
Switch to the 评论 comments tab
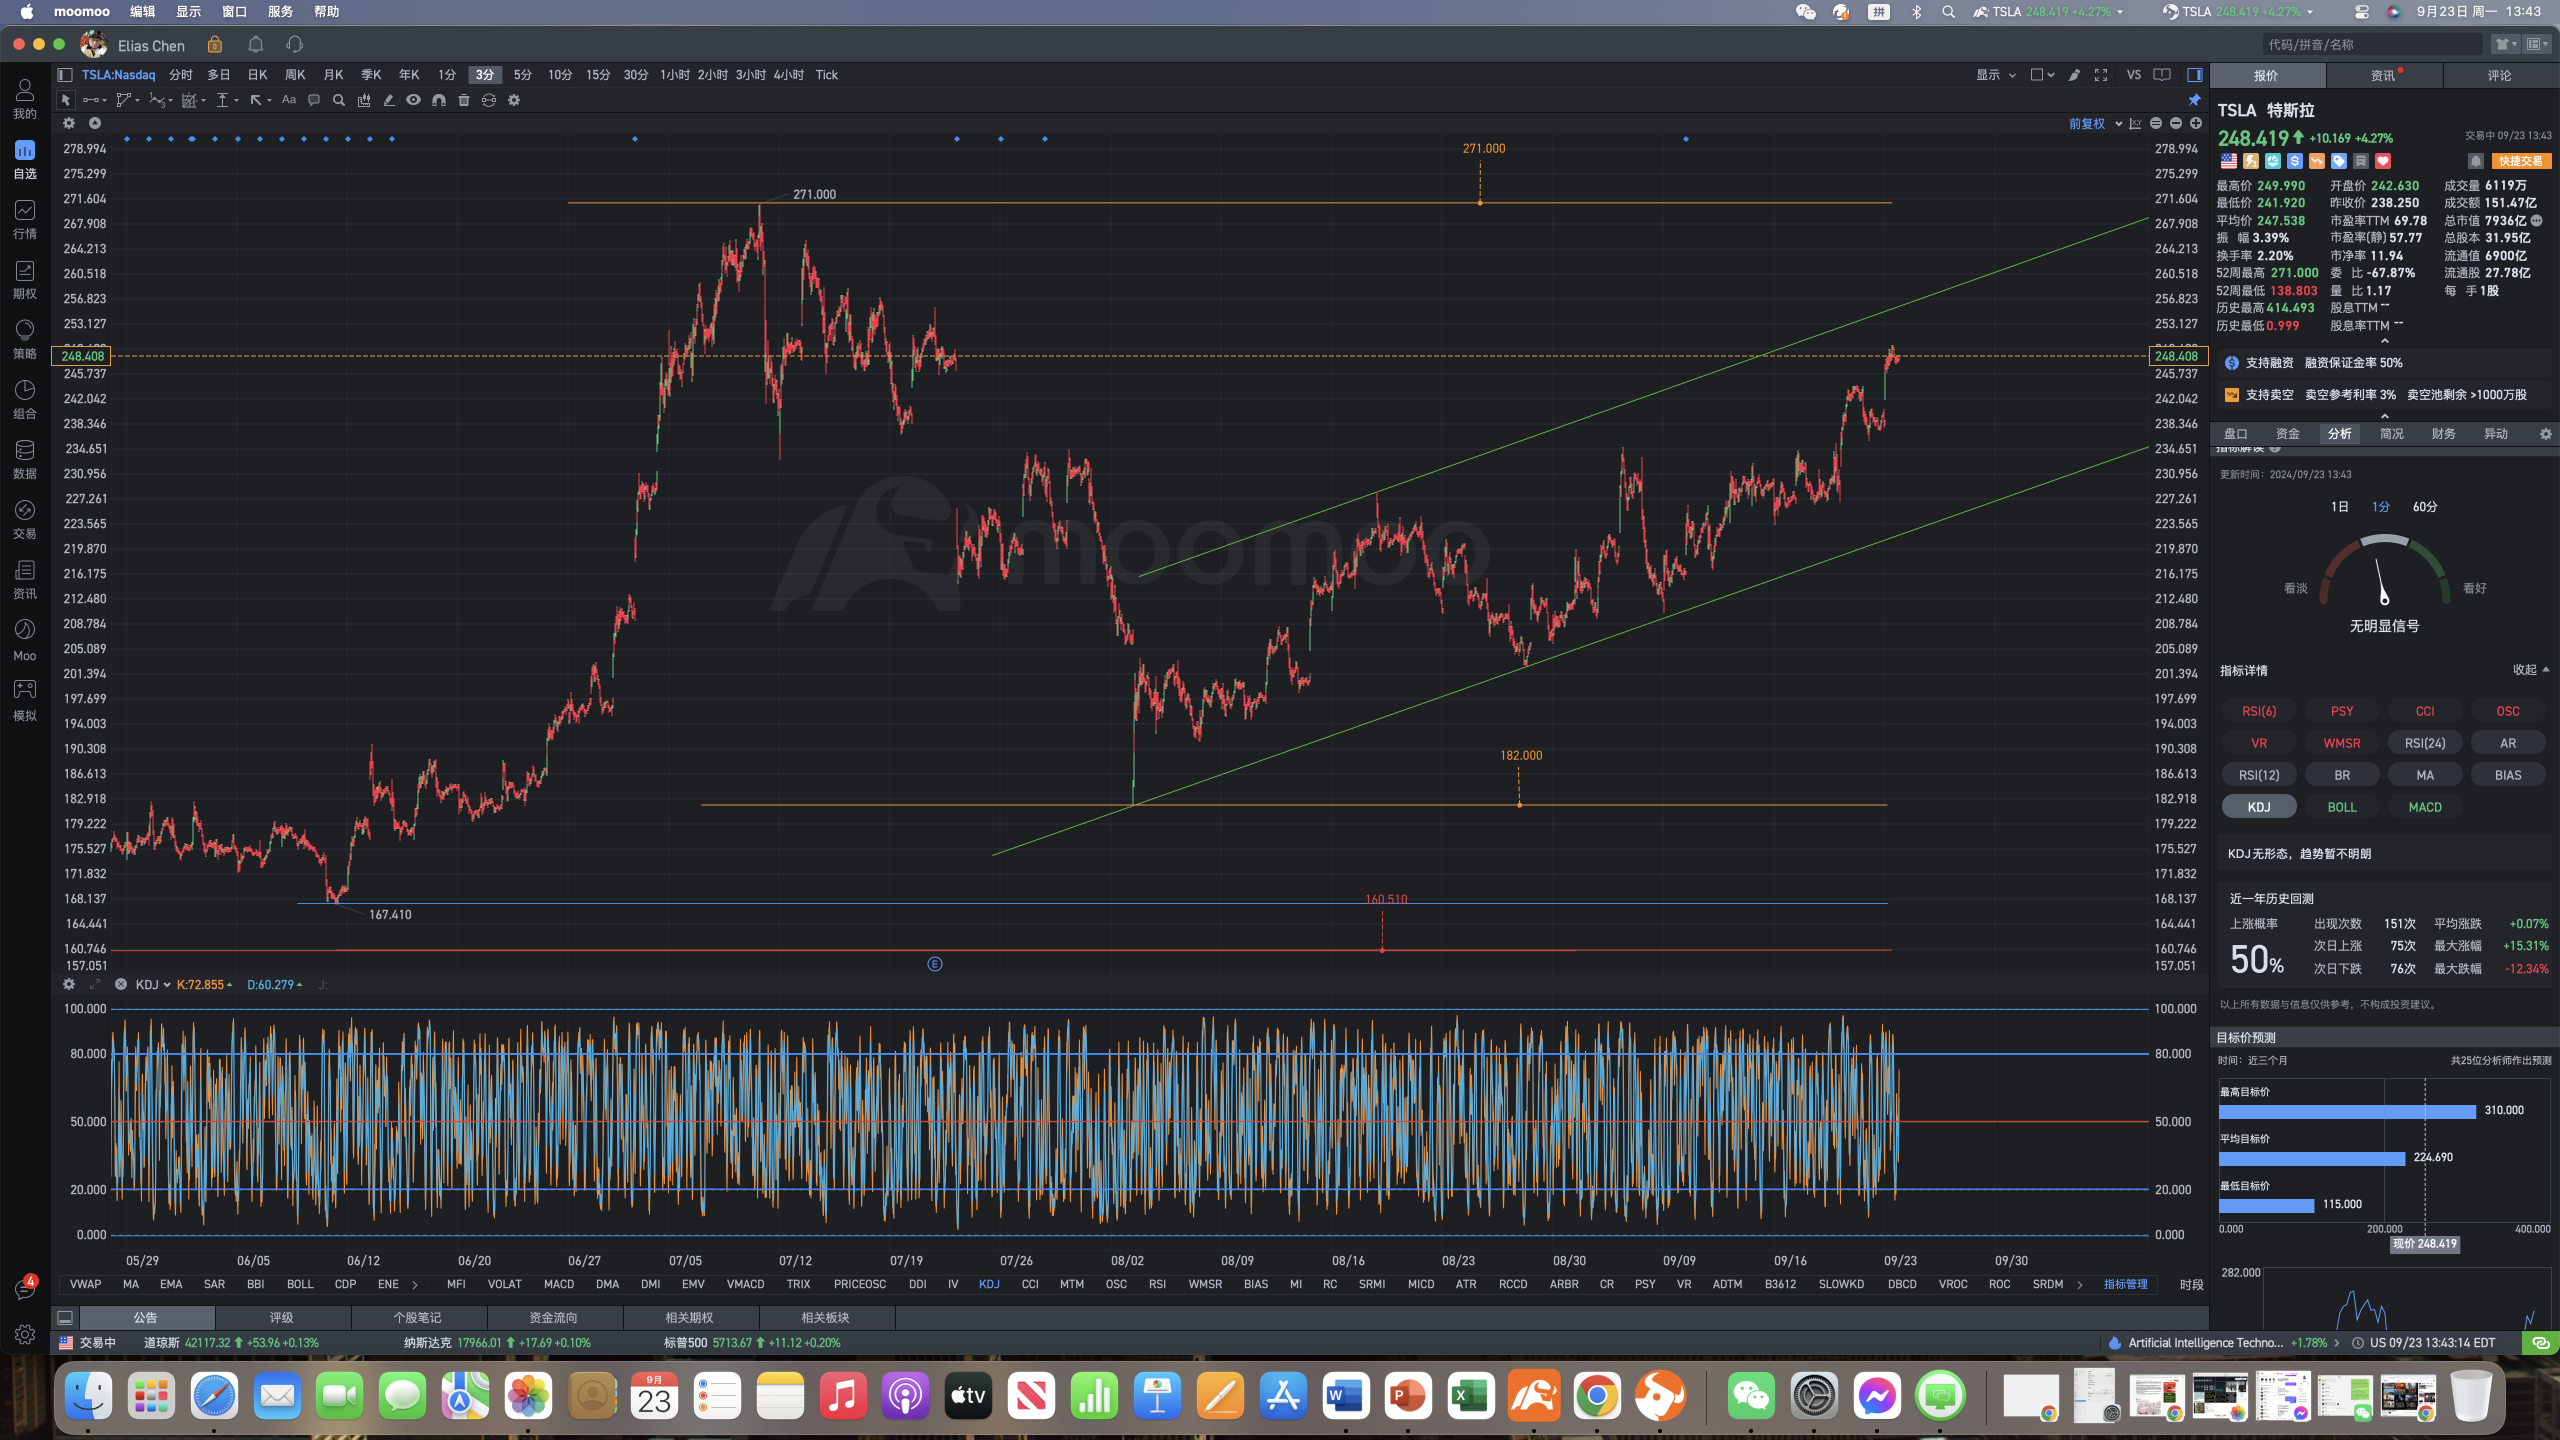click(x=2500, y=76)
